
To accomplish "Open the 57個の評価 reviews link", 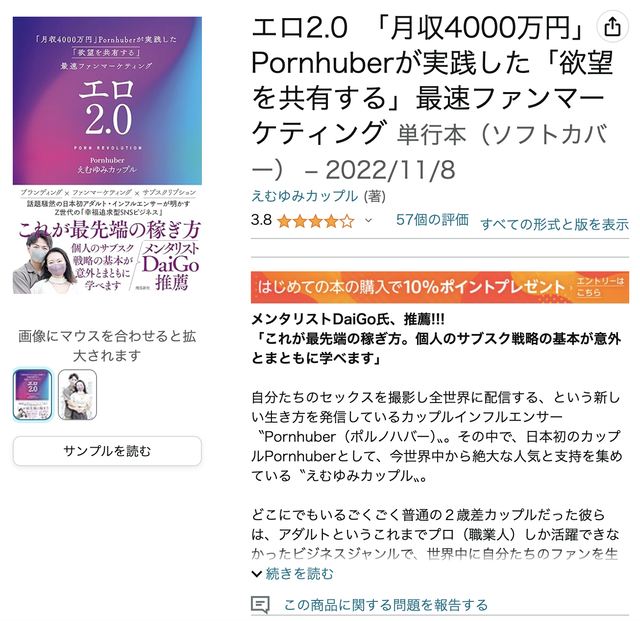I will point(432,220).
